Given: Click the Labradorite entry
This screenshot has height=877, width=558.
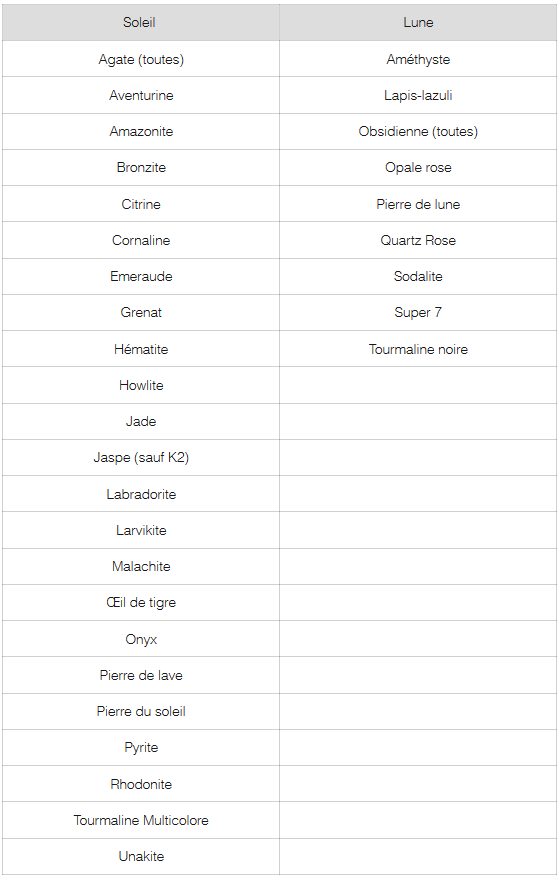Looking at the screenshot, I should tap(140, 494).
